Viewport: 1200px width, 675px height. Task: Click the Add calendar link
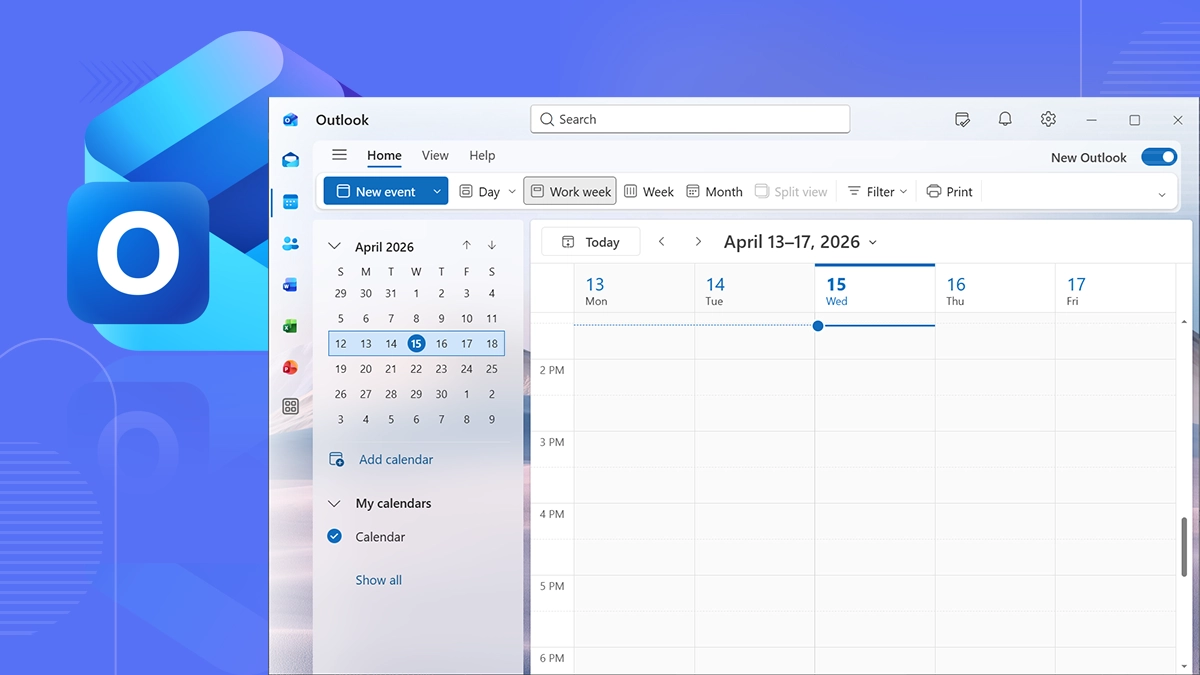click(x=396, y=459)
